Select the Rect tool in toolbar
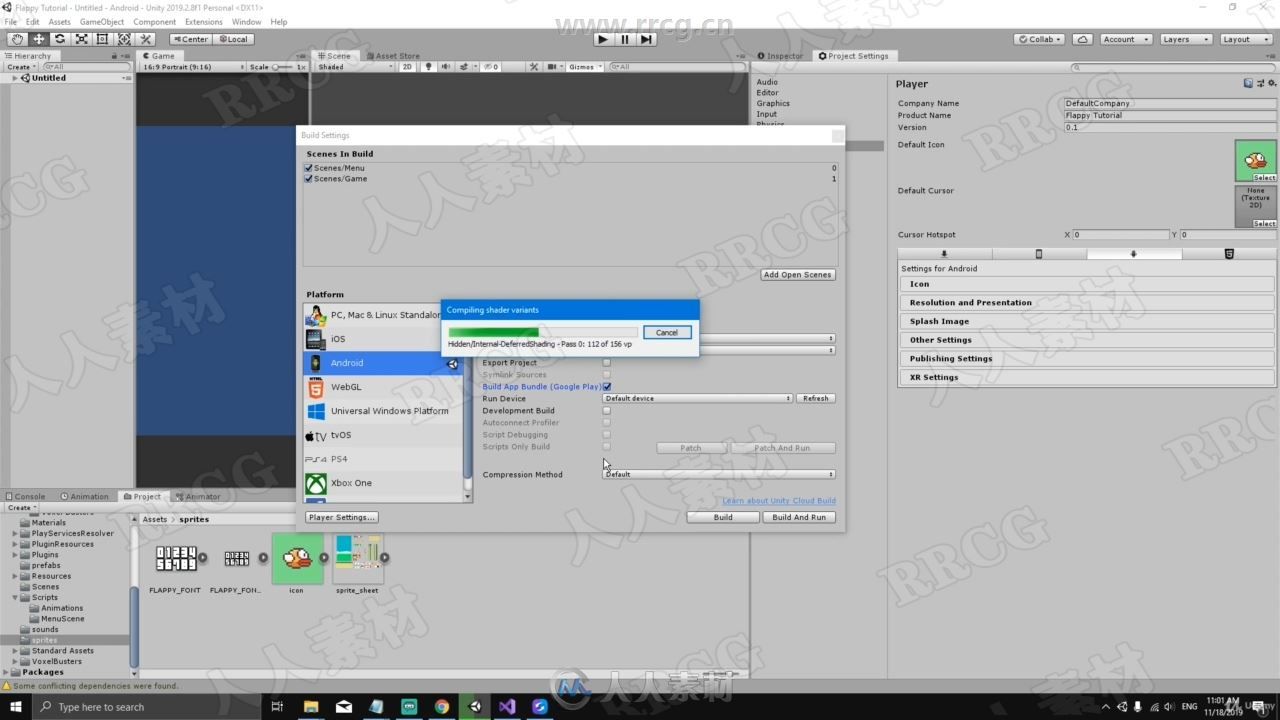The height and width of the screenshot is (720, 1280). coord(102,39)
